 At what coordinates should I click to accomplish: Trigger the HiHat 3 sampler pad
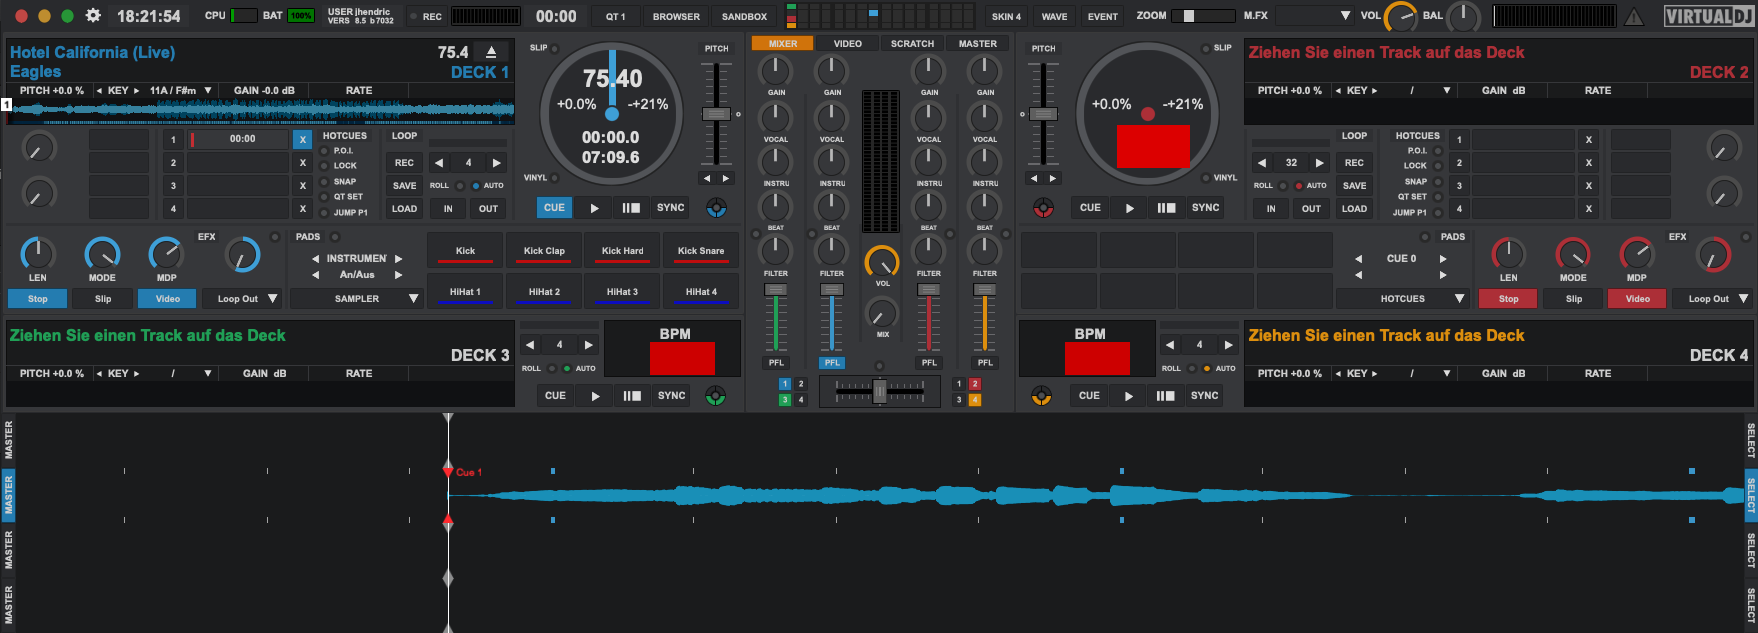point(622,291)
